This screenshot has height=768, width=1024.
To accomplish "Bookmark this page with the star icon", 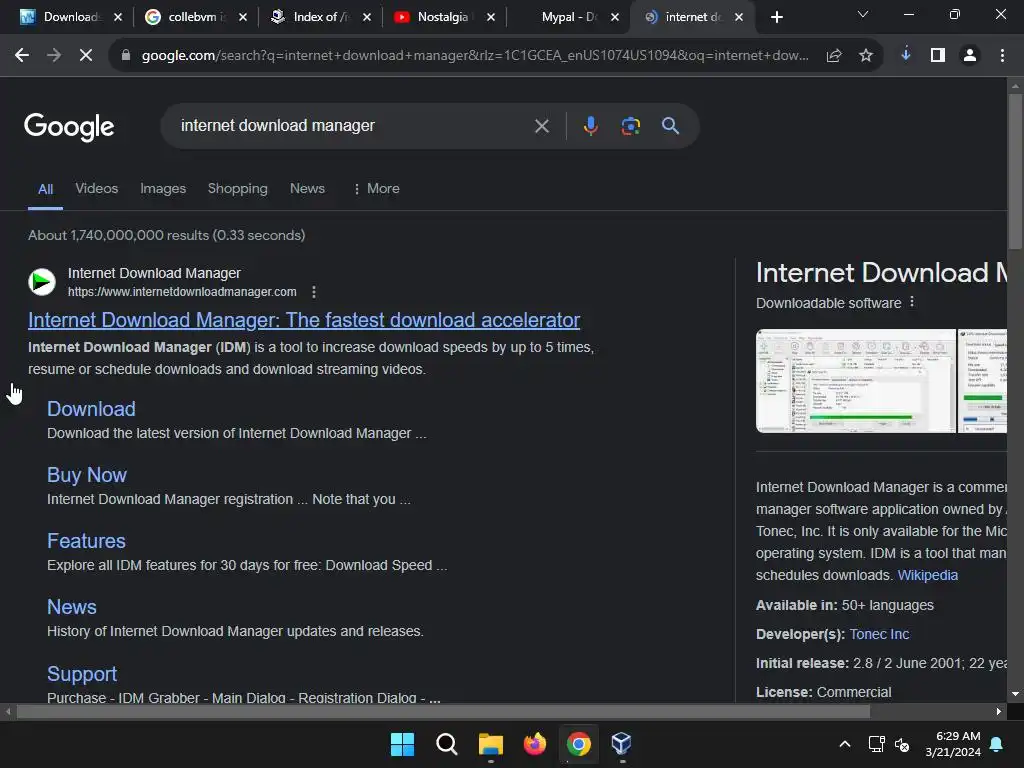I will [866, 56].
